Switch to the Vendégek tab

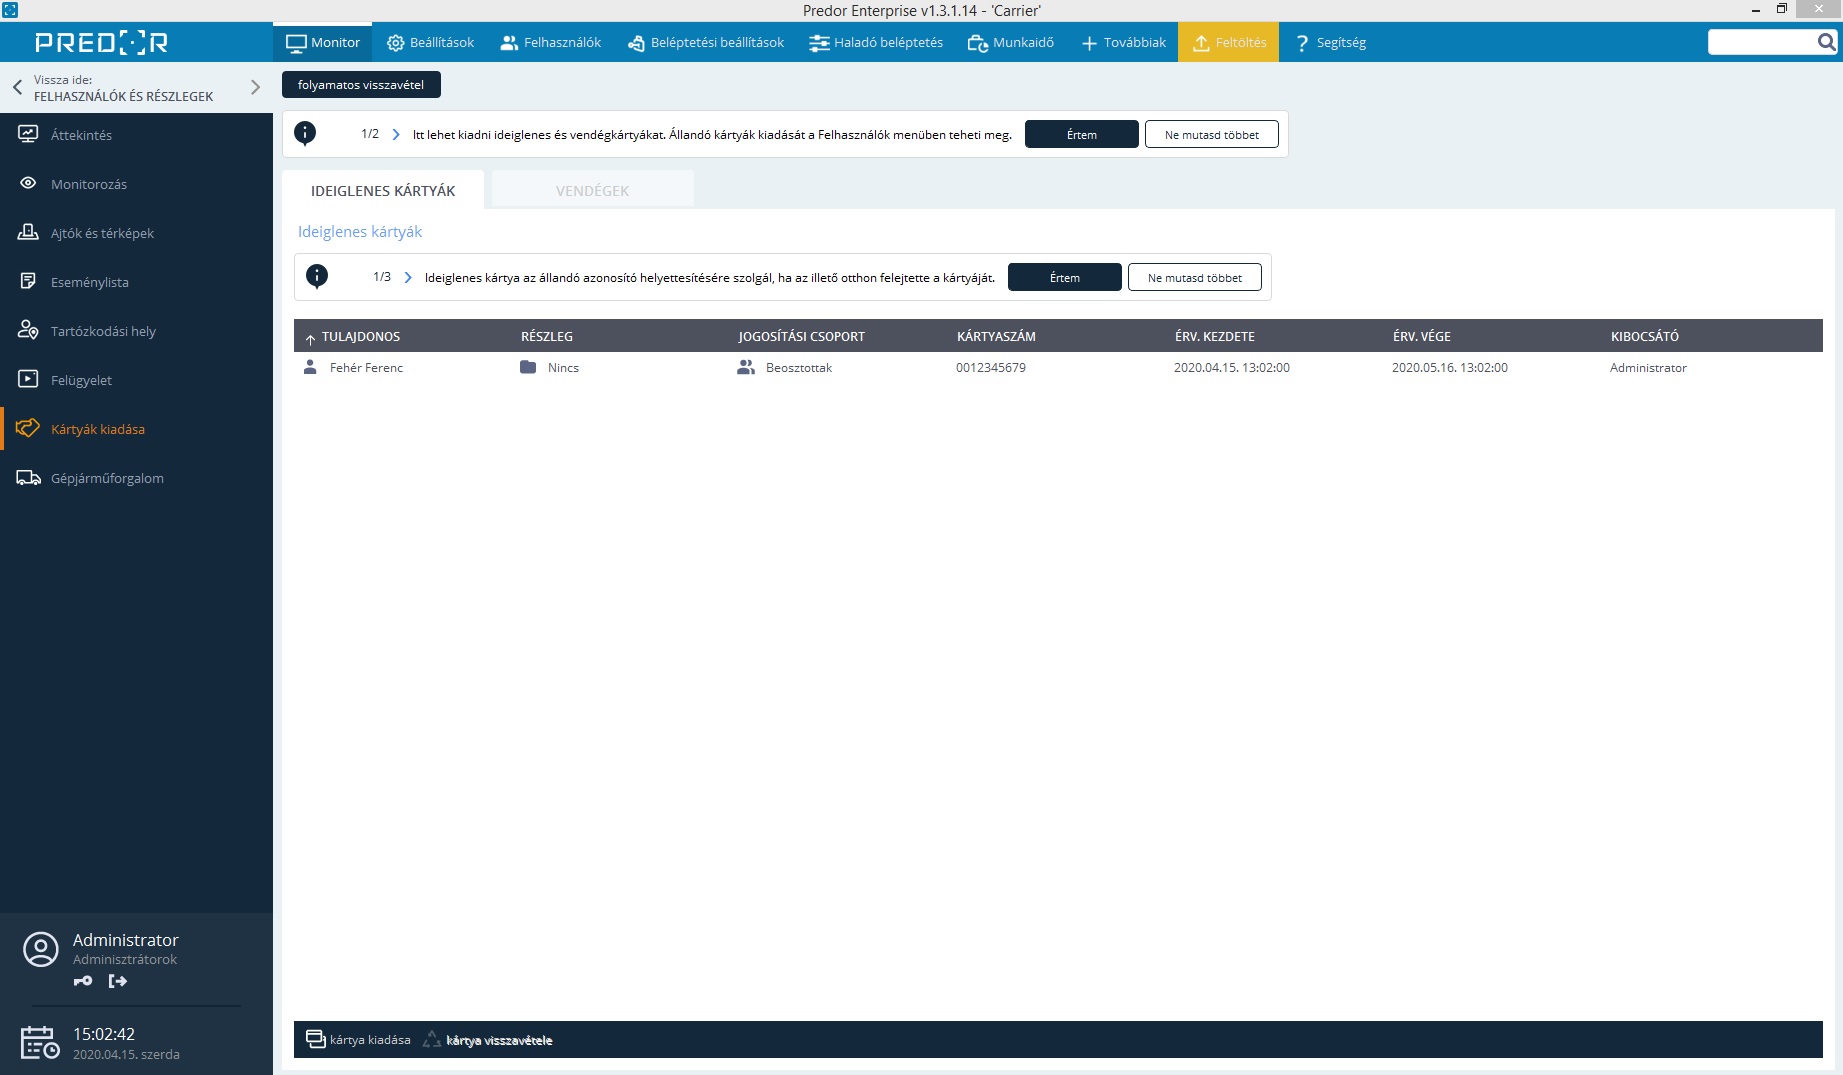pyautogui.click(x=592, y=190)
